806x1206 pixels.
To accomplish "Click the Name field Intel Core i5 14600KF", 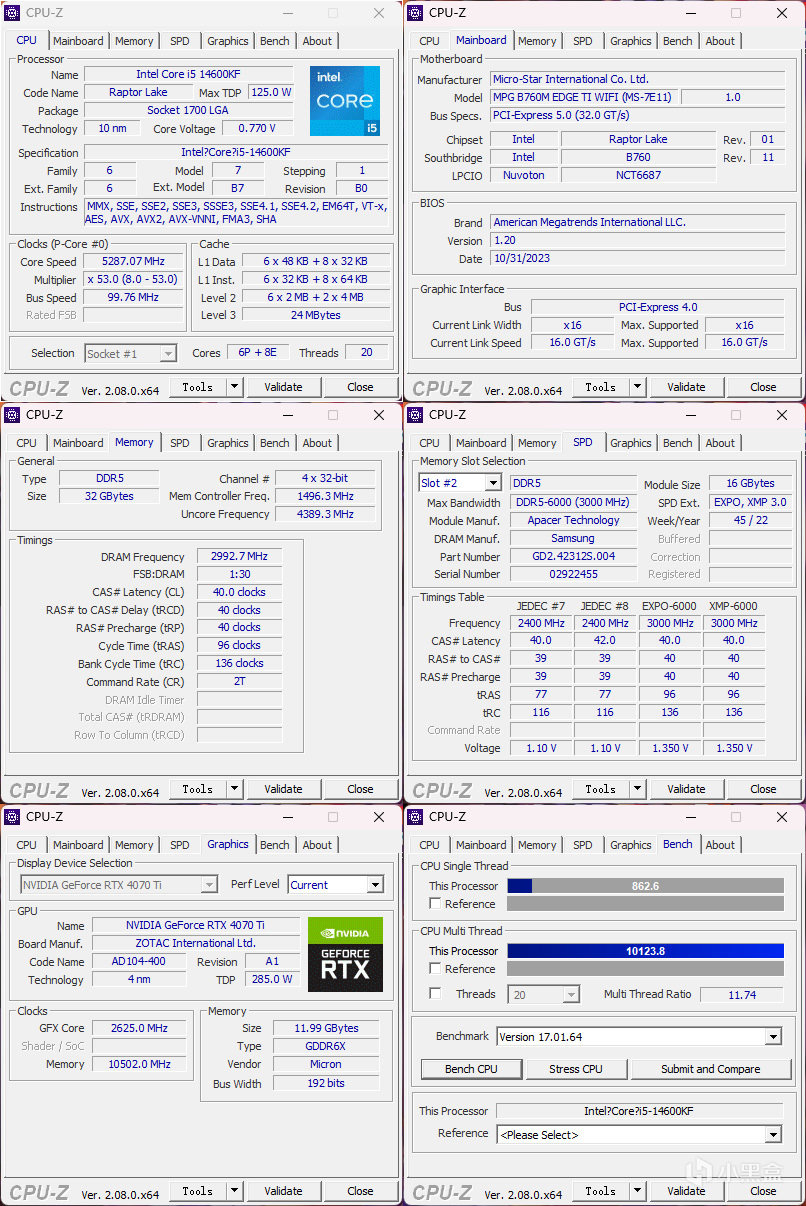I will (189, 74).
